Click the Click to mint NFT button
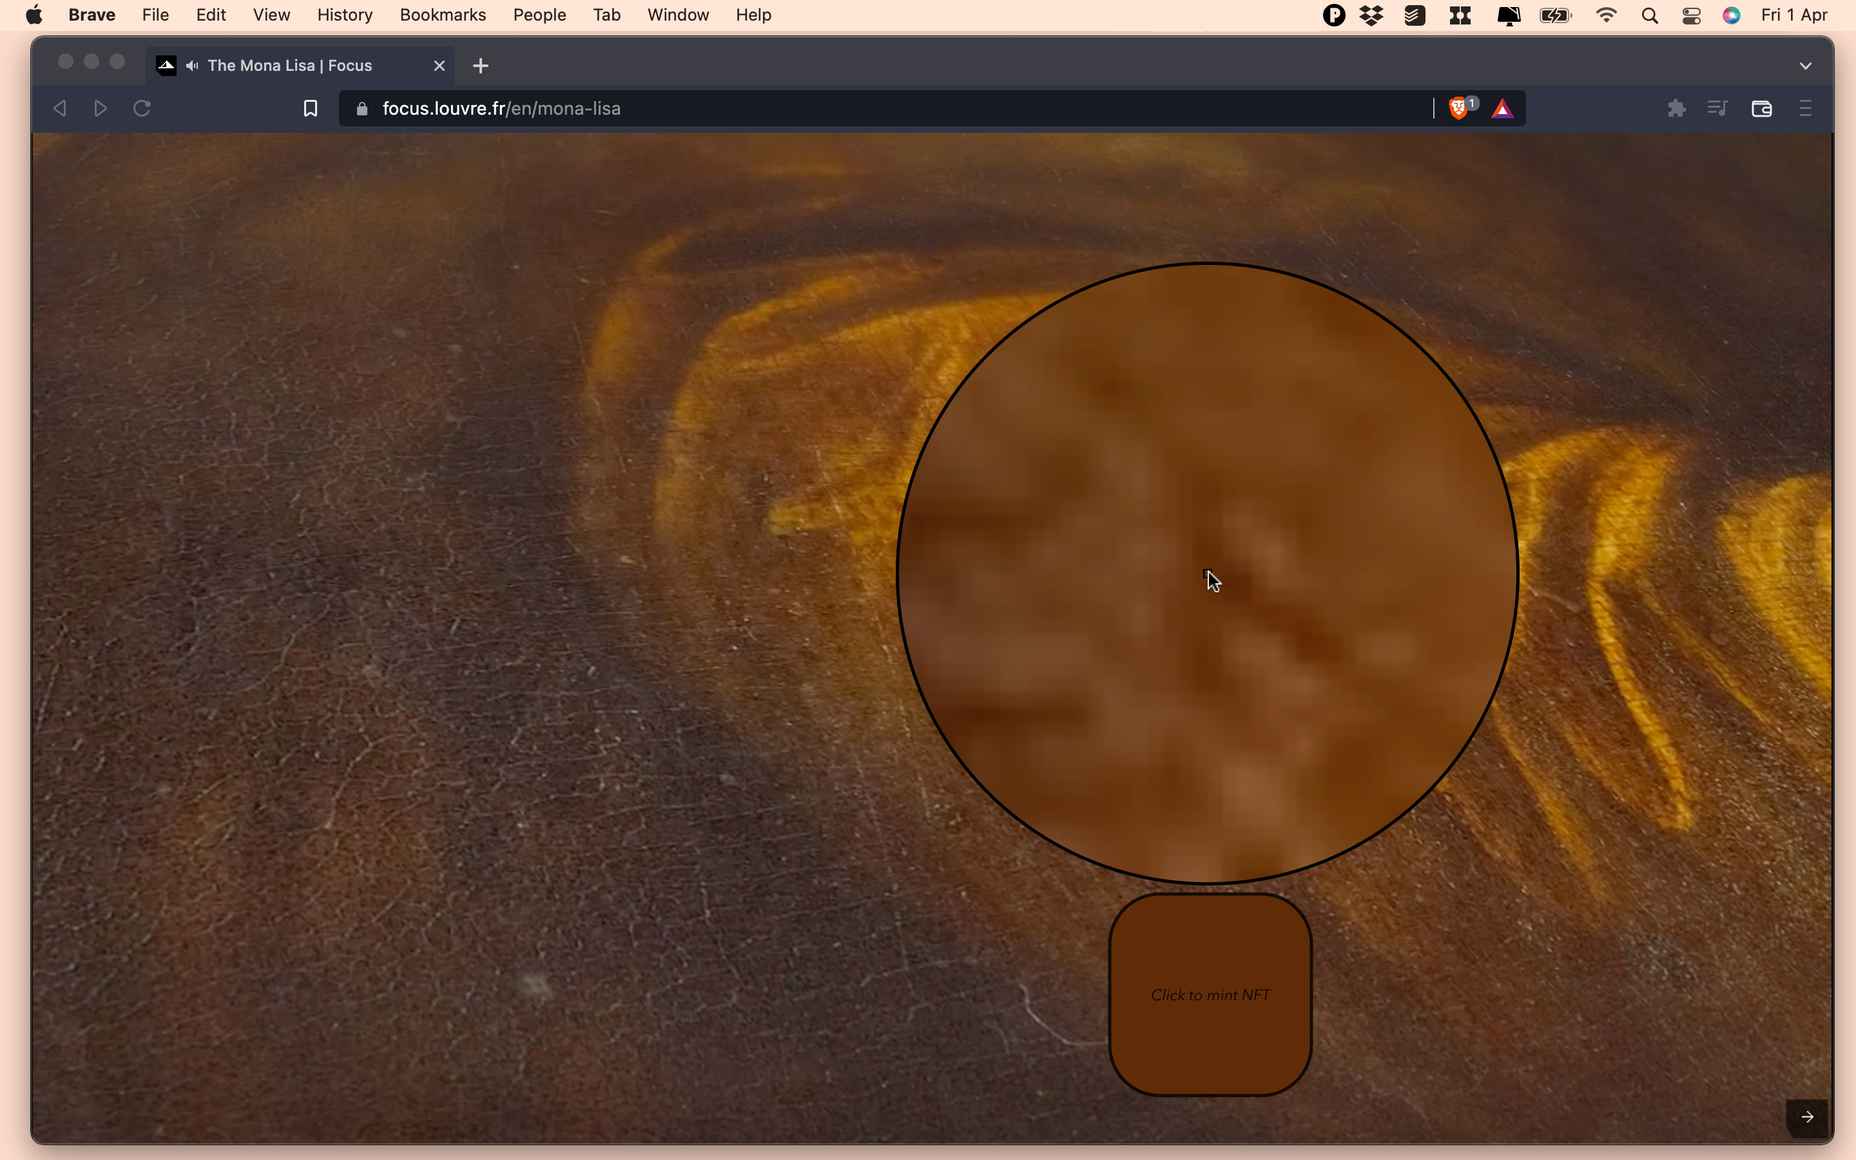Viewport: 1856px width, 1160px height. (1210, 995)
